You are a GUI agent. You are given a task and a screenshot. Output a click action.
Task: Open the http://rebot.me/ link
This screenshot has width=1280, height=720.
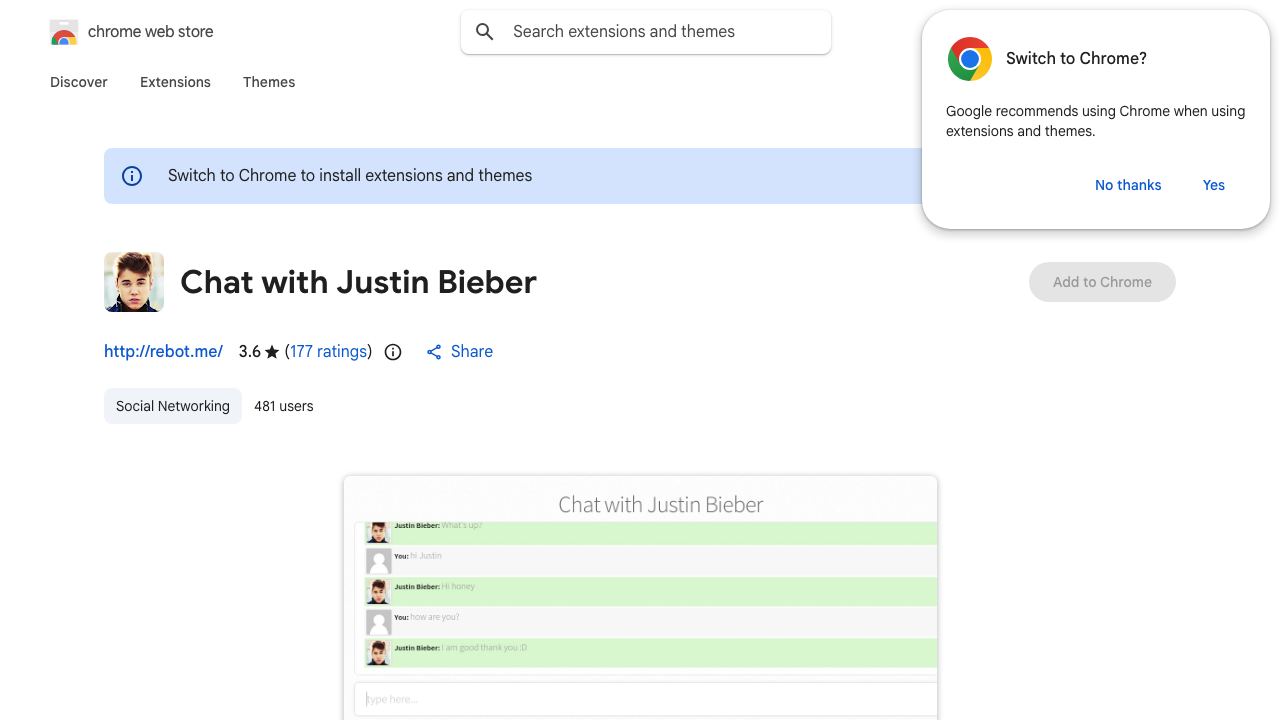[x=164, y=351]
